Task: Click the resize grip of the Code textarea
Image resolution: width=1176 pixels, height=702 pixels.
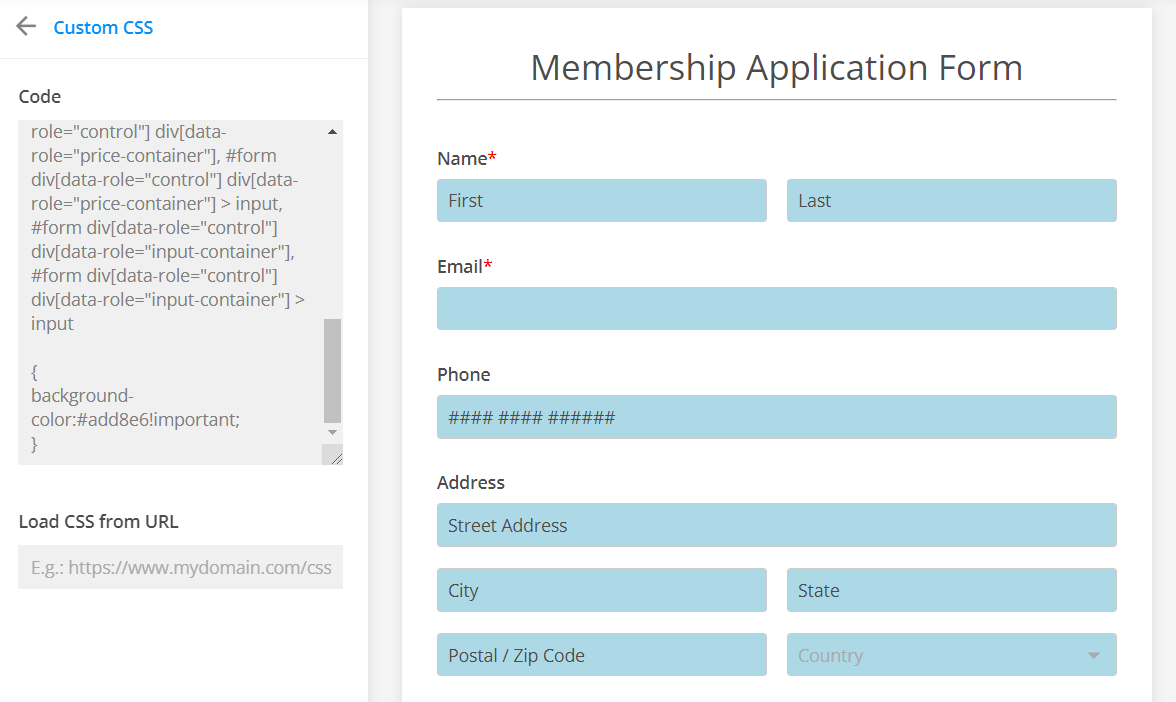Action: (335, 456)
